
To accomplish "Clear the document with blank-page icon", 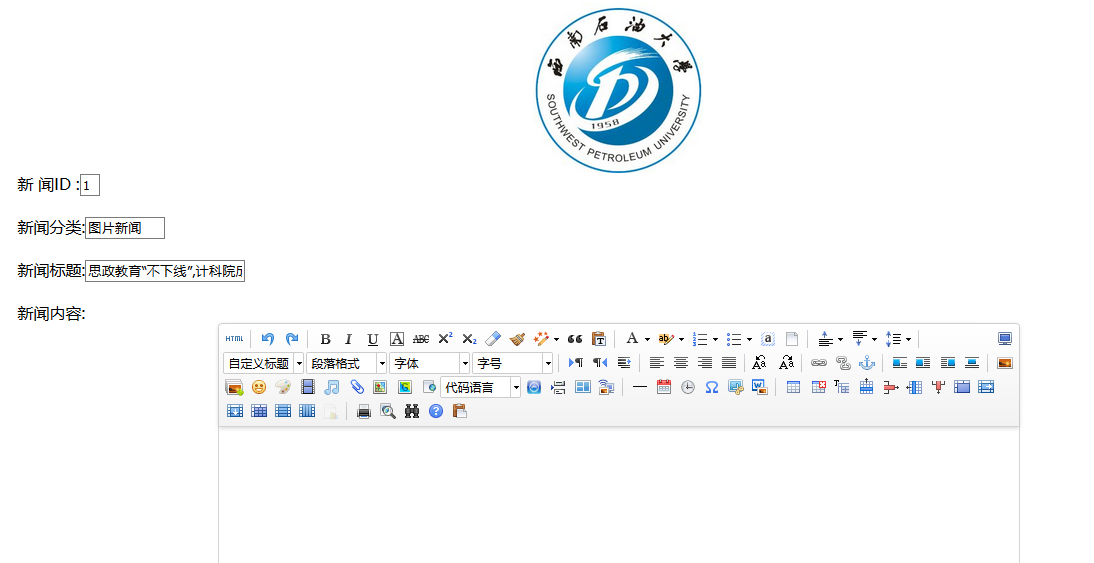I will [792, 339].
